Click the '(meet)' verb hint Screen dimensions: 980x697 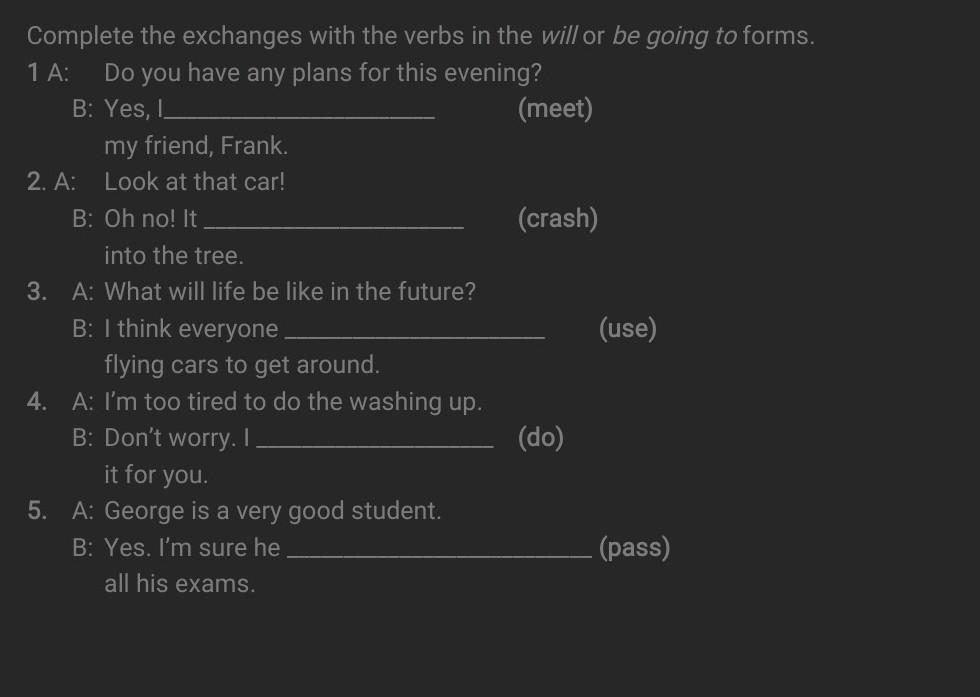click(x=555, y=109)
